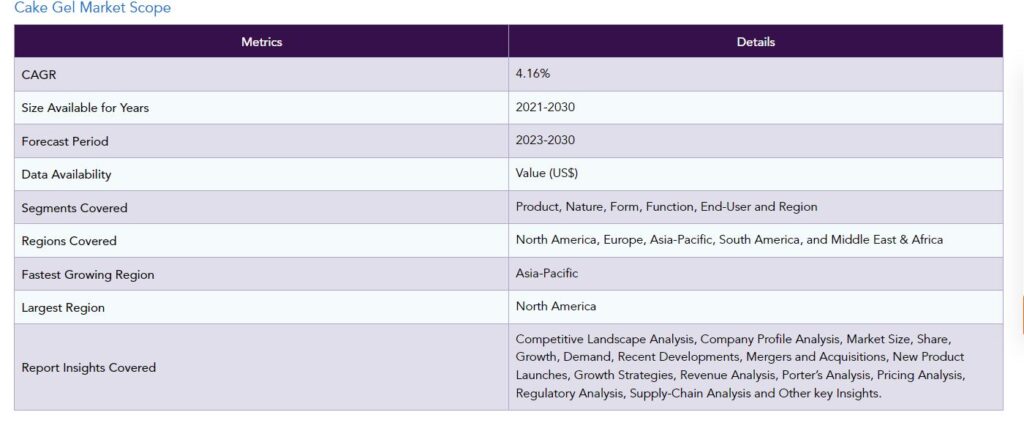Click the 2021-2030 value
The image size is (1024, 423).
(x=545, y=108)
